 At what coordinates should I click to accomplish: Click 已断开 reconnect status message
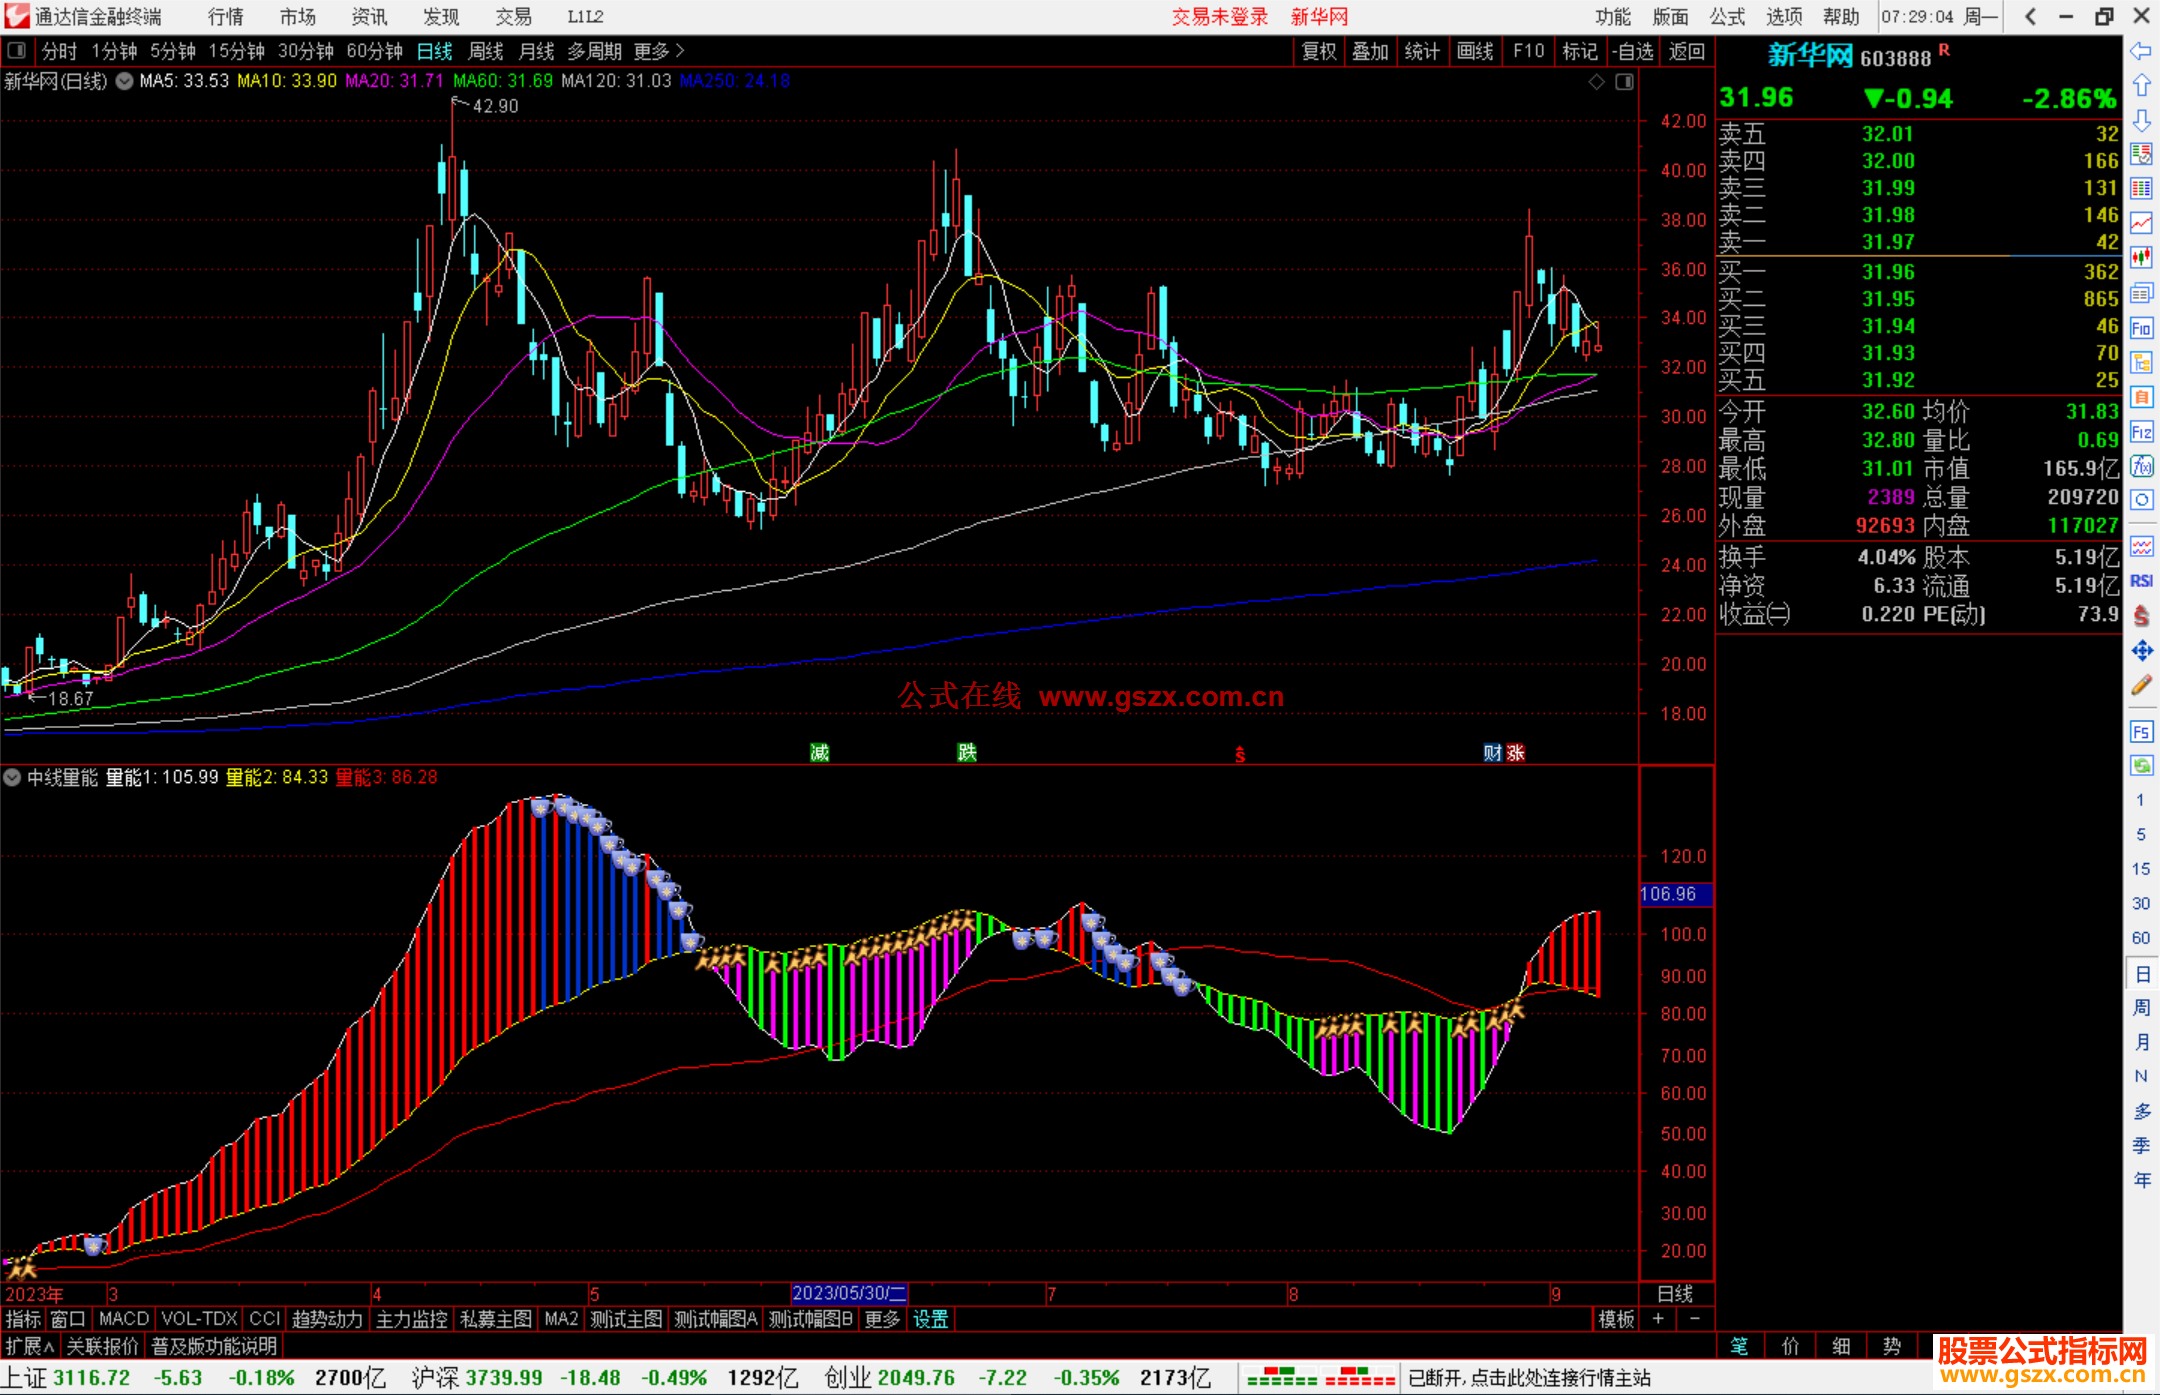click(x=1529, y=1378)
